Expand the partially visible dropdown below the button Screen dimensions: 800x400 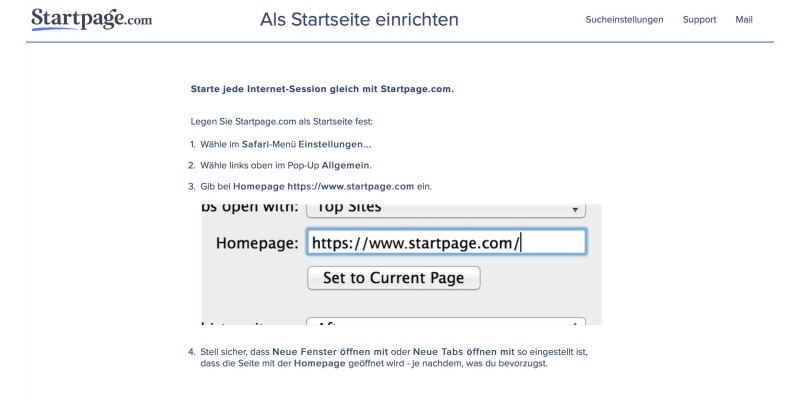445,322
